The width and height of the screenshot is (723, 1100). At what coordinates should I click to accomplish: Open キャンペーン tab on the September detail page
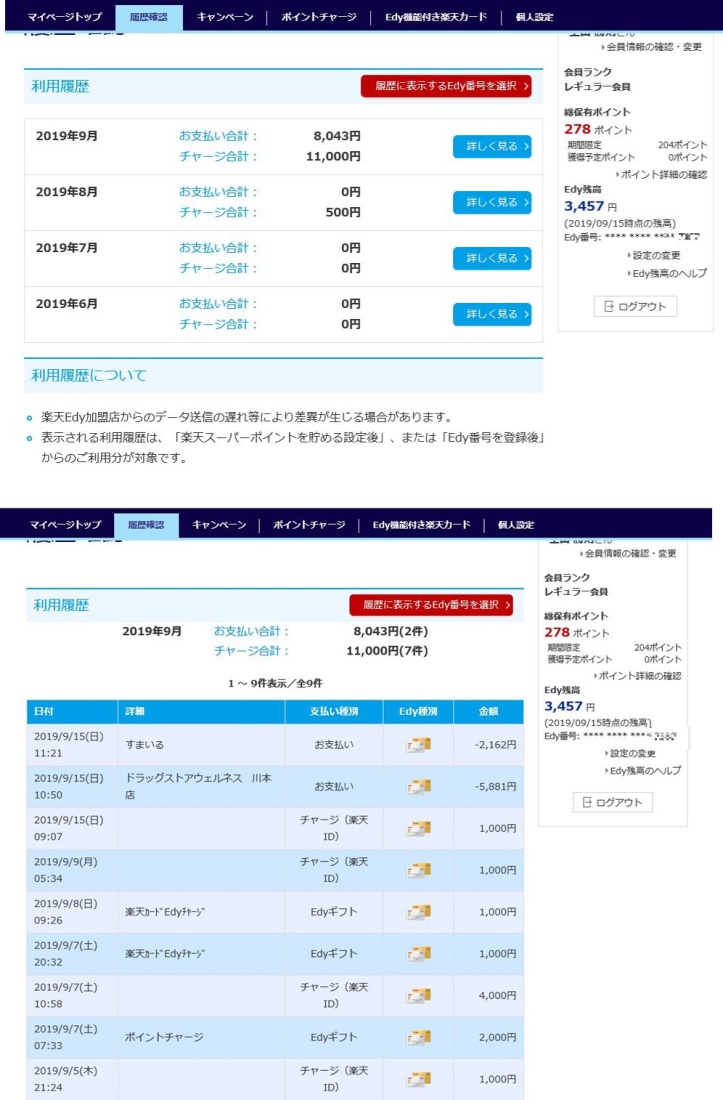pos(219,525)
